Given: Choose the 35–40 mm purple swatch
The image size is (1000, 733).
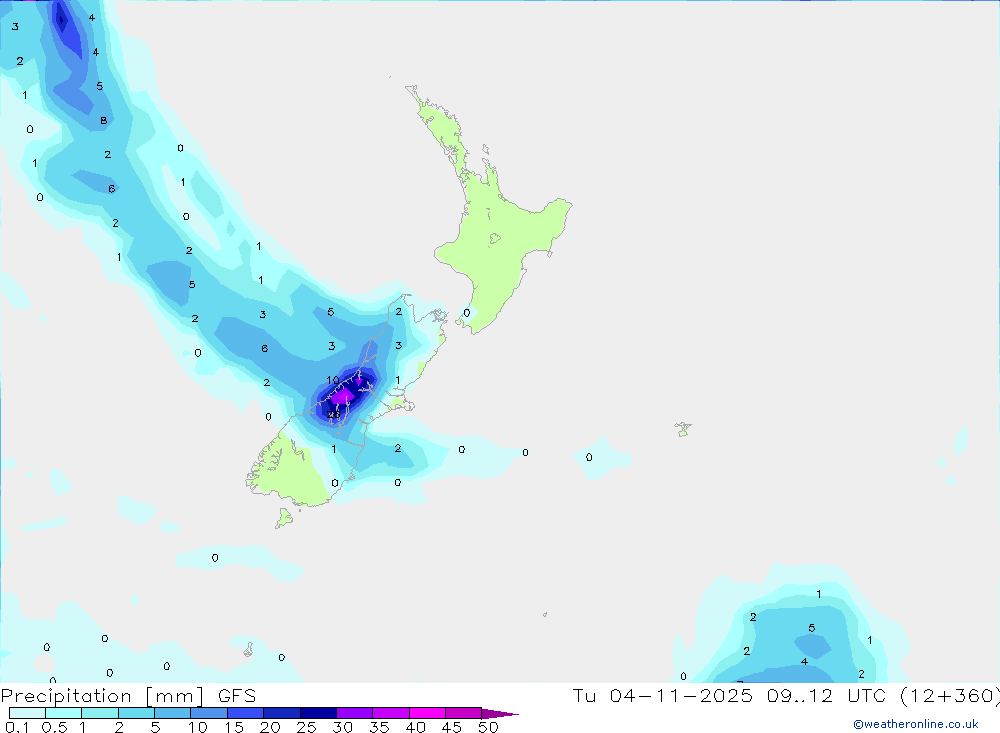Looking at the screenshot, I should click(390, 713).
